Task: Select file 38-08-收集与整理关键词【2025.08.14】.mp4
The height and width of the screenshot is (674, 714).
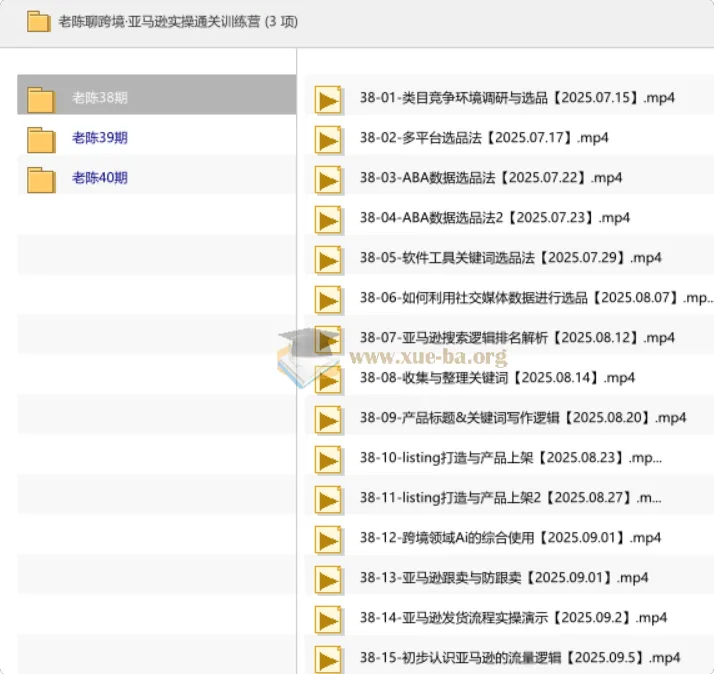Action: [x=497, y=378]
